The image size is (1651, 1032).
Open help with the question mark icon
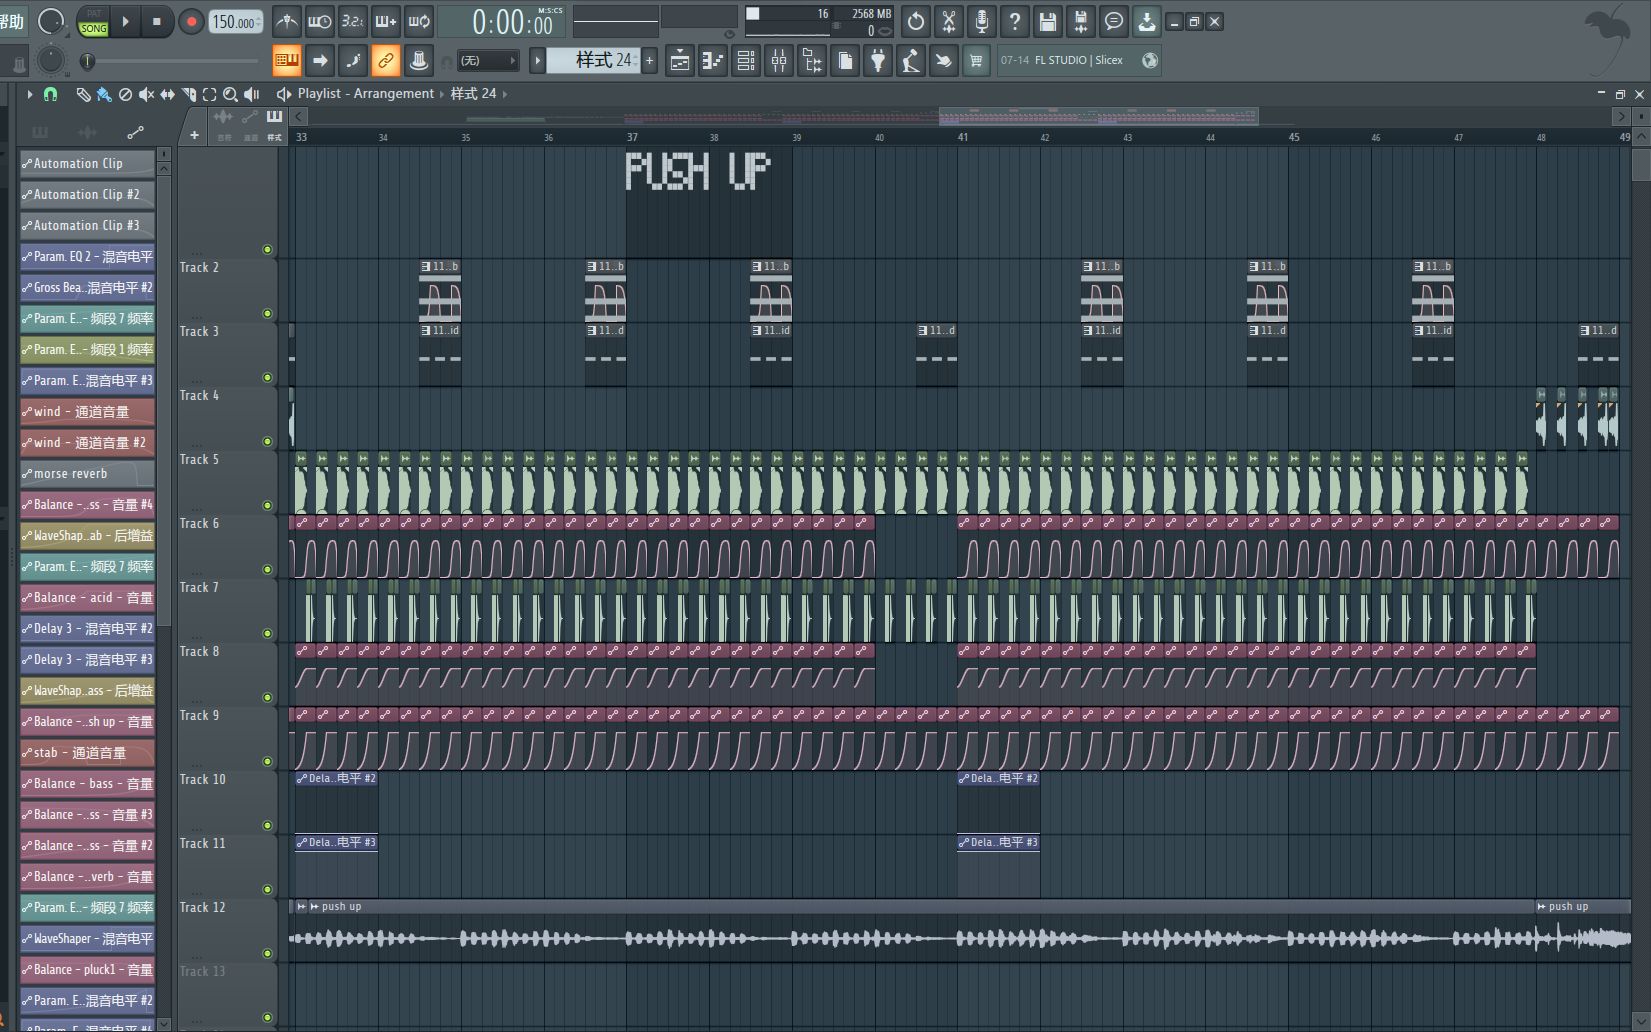pyautogui.click(x=1015, y=21)
